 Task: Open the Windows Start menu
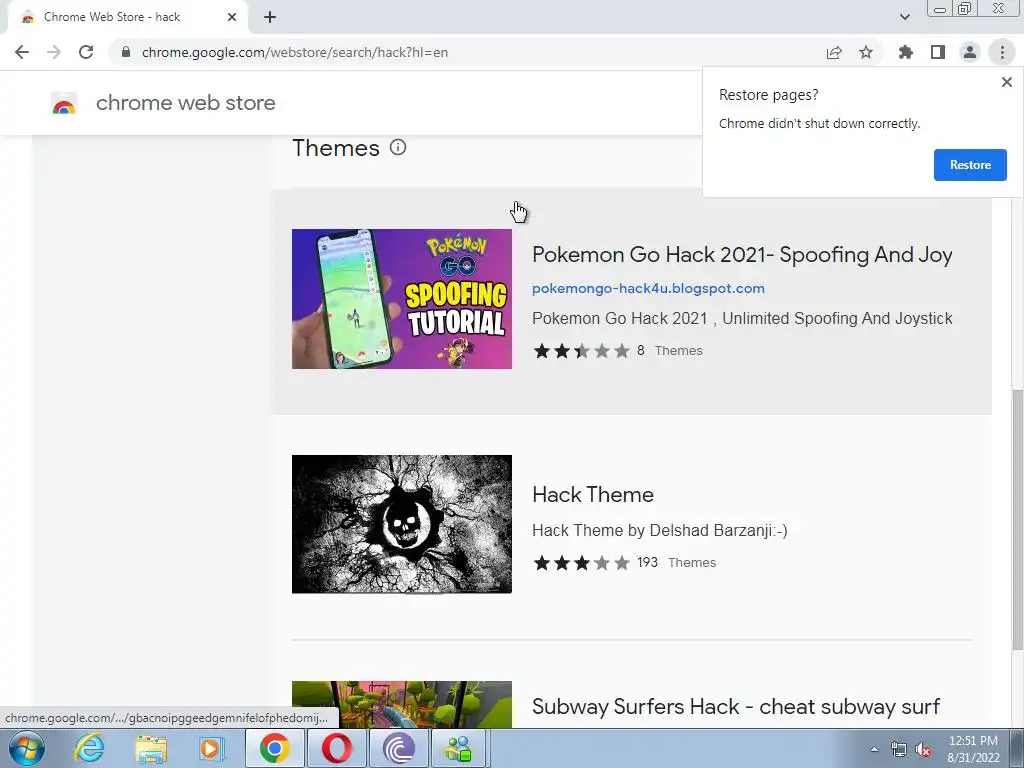click(x=26, y=748)
